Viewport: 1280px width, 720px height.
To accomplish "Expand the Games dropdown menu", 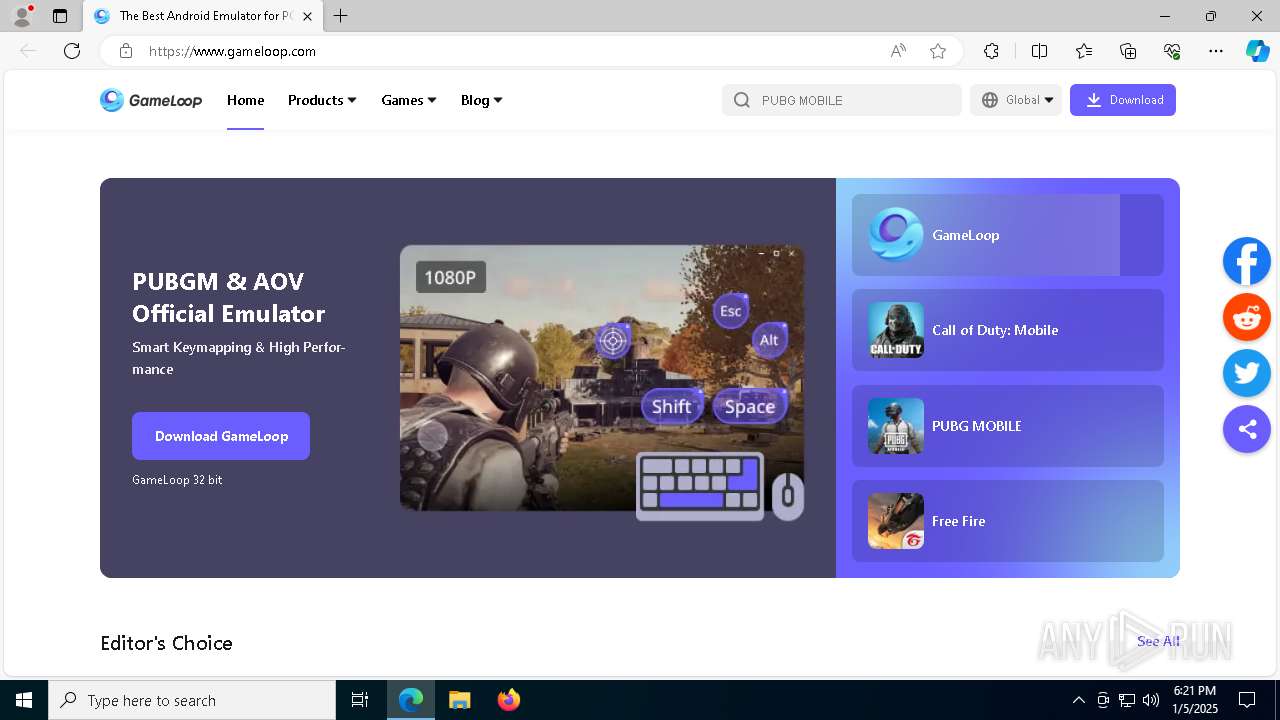I will (409, 100).
